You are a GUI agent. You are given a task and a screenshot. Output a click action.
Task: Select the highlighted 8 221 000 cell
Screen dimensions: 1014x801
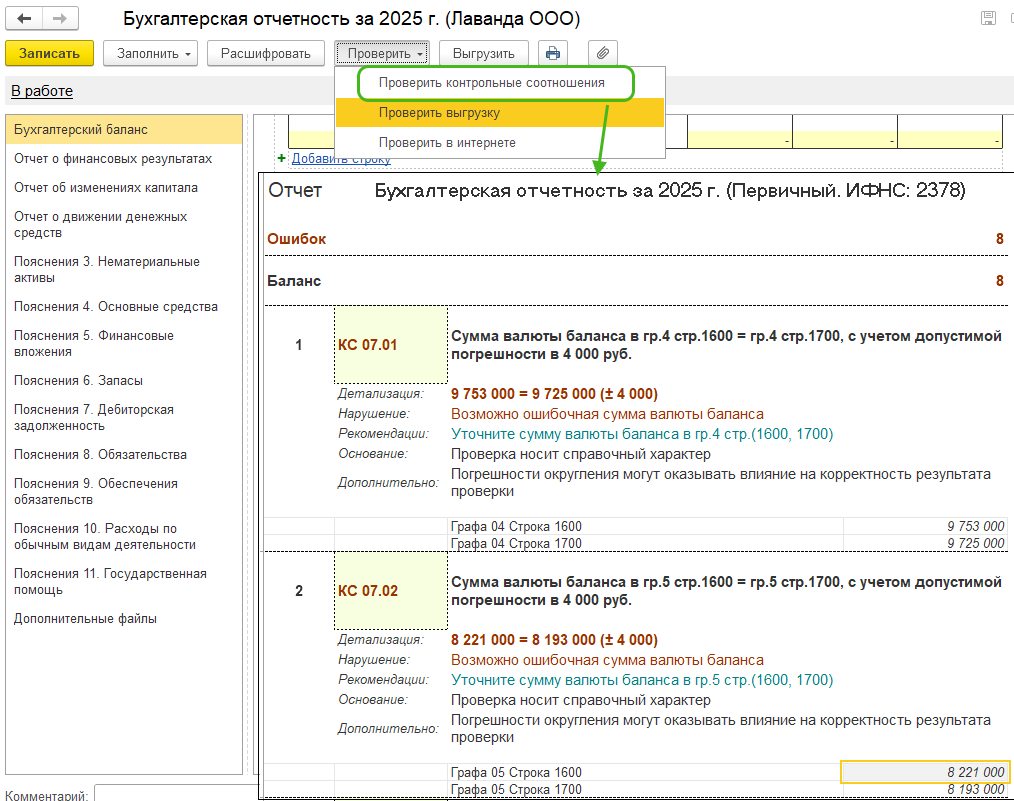(x=925, y=772)
